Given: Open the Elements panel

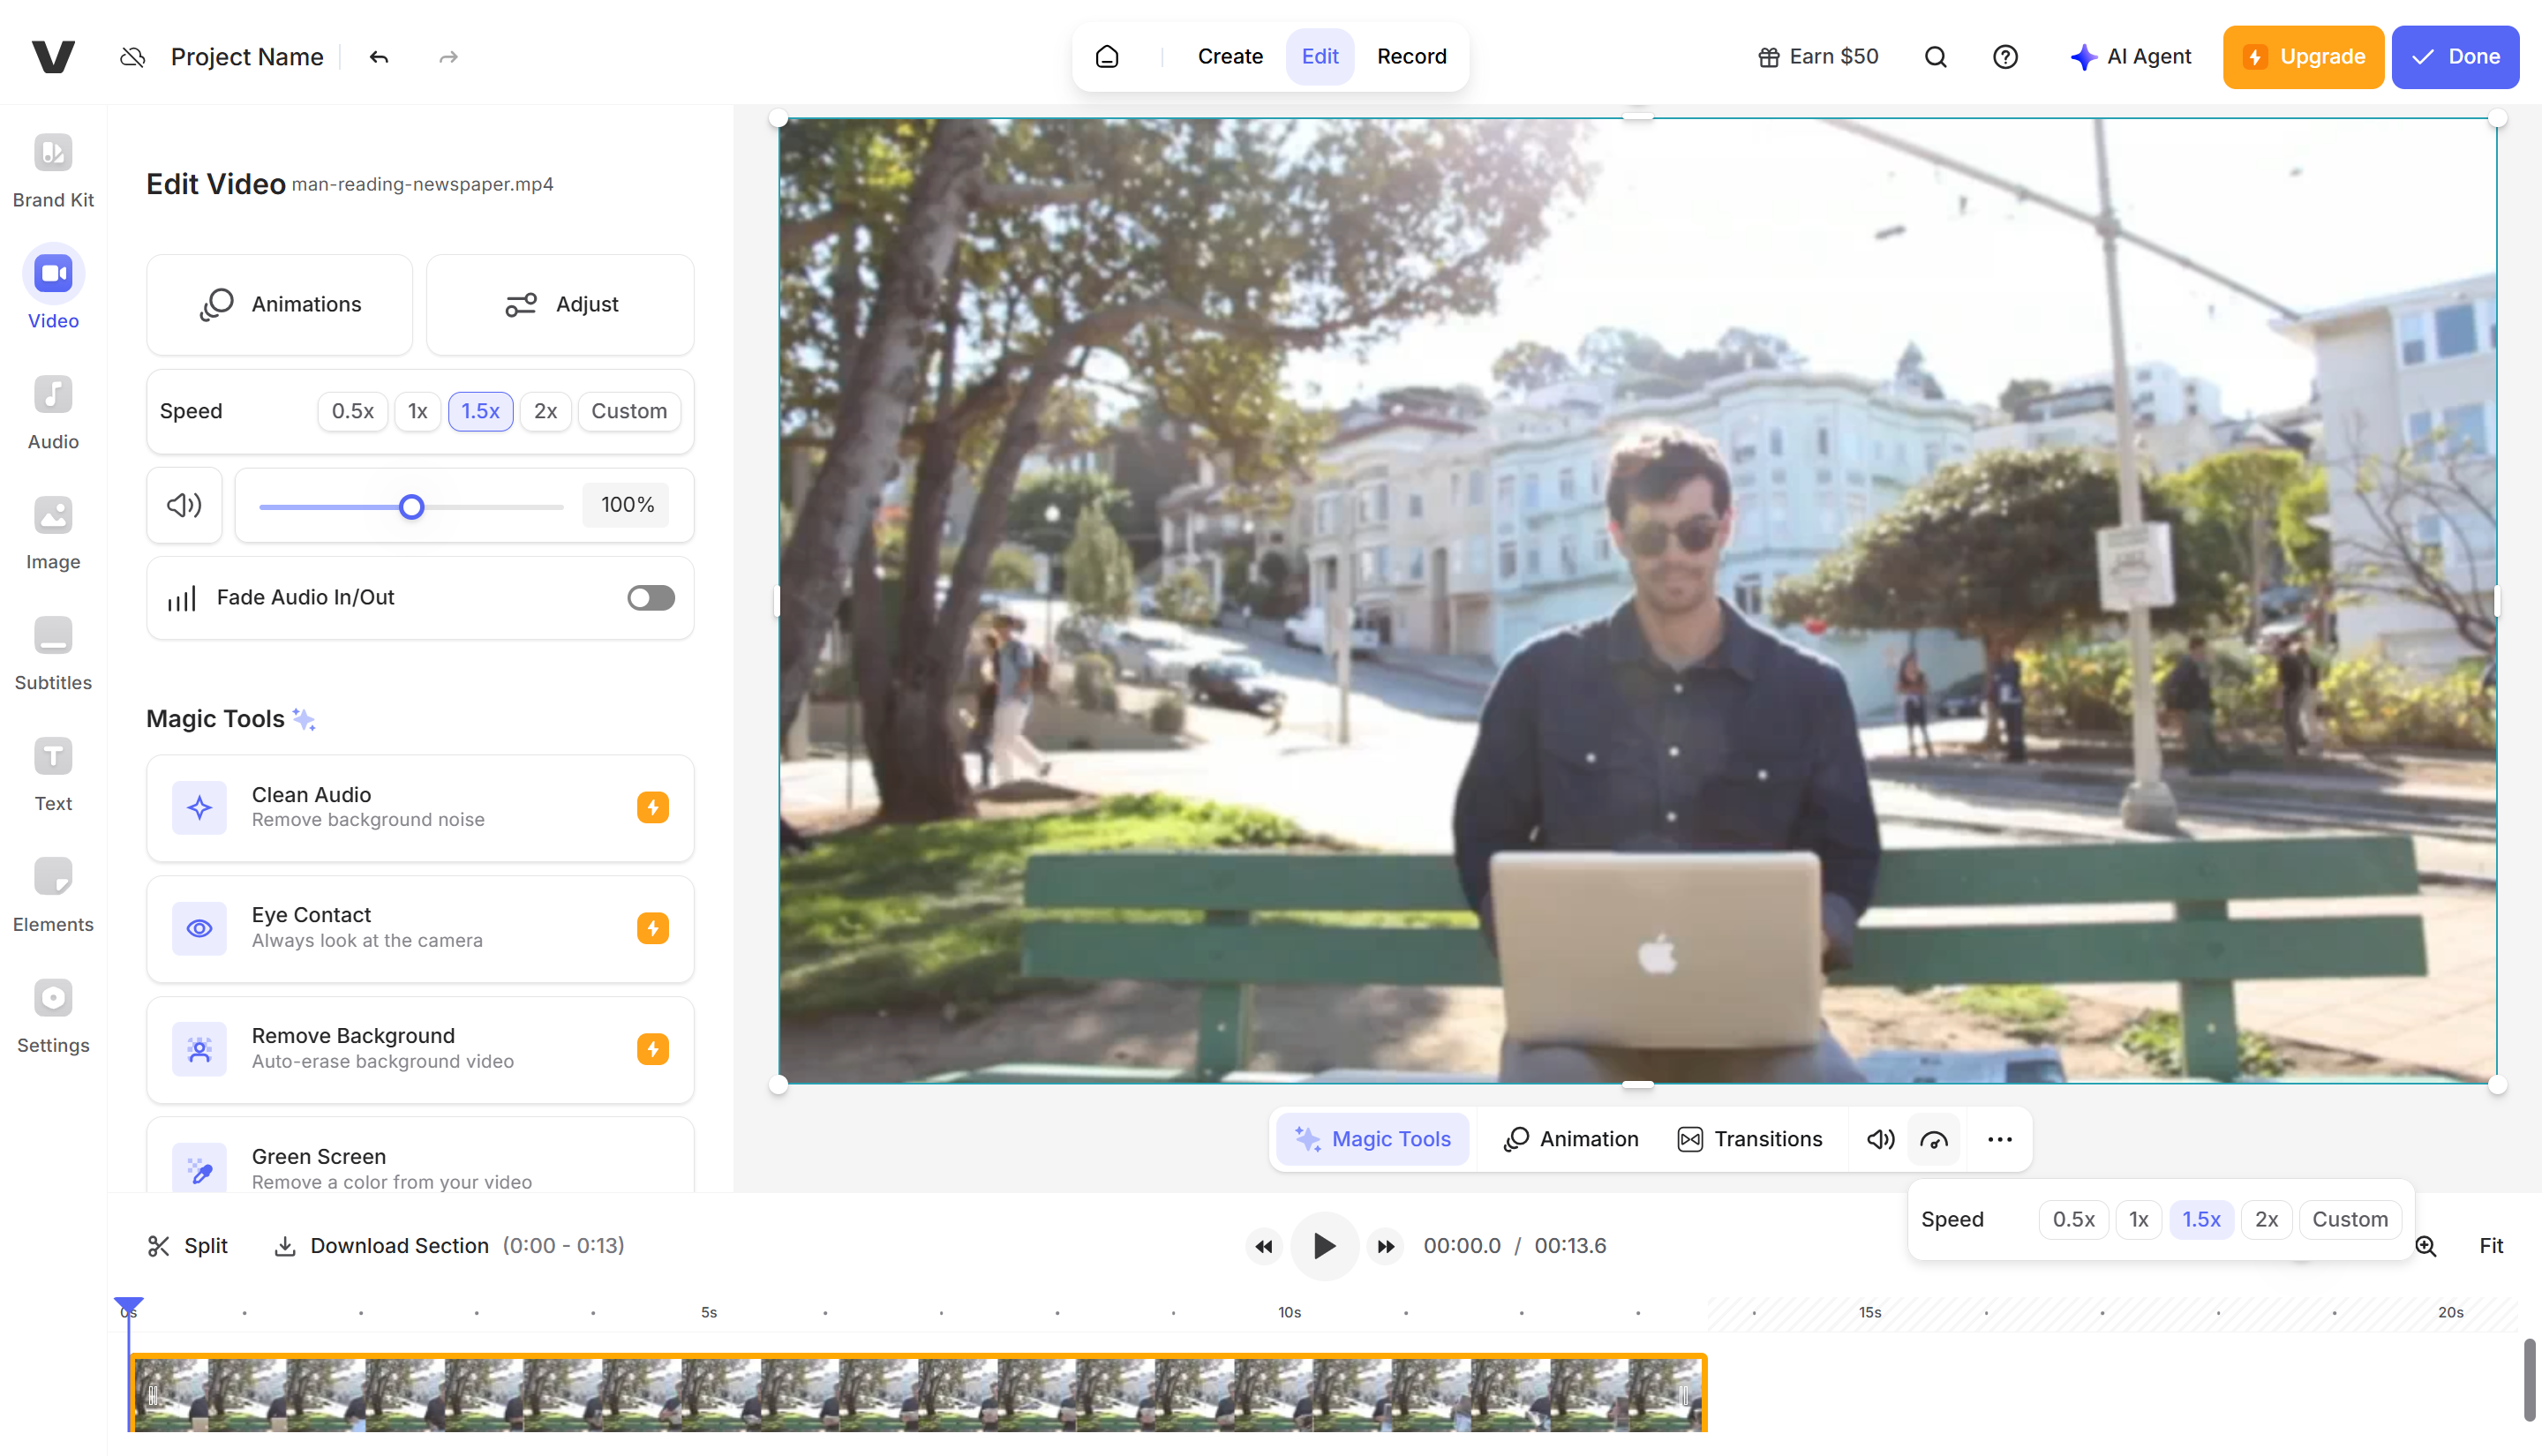Looking at the screenshot, I should tap(53, 893).
